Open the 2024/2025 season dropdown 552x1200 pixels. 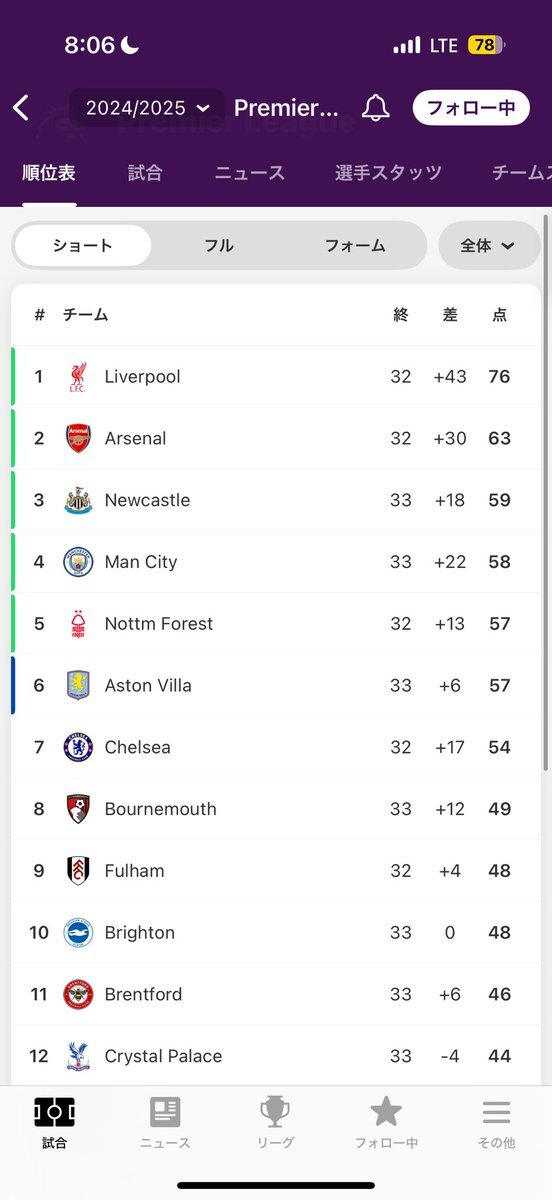148,108
